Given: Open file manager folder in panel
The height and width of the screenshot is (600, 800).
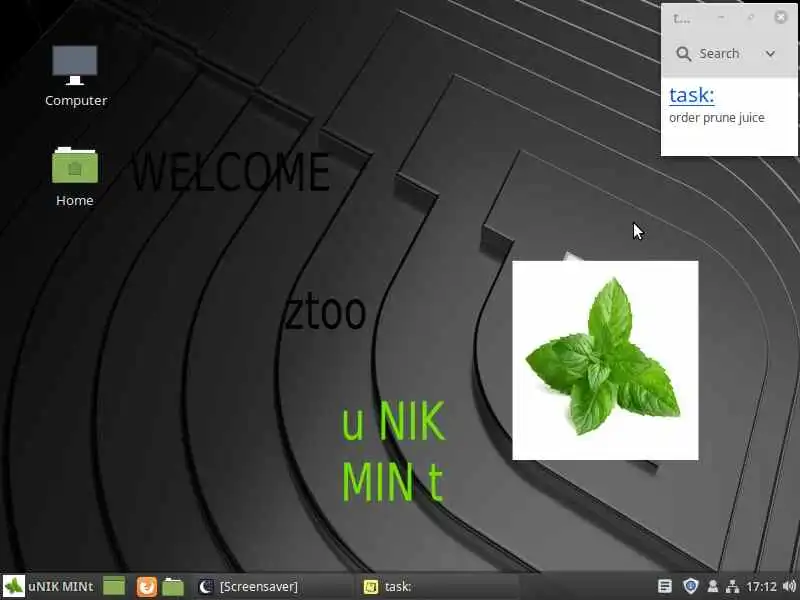Looking at the screenshot, I should pyautogui.click(x=173, y=586).
